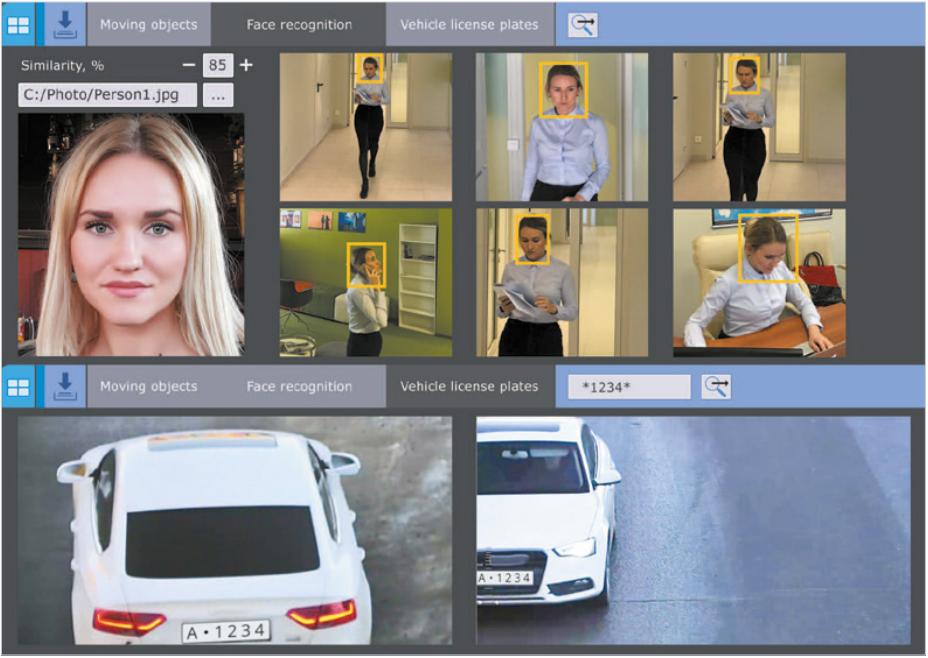Image resolution: width=928 pixels, height=658 pixels.
Task: Open file browser with the "..." button
Action: tap(218, 95)
